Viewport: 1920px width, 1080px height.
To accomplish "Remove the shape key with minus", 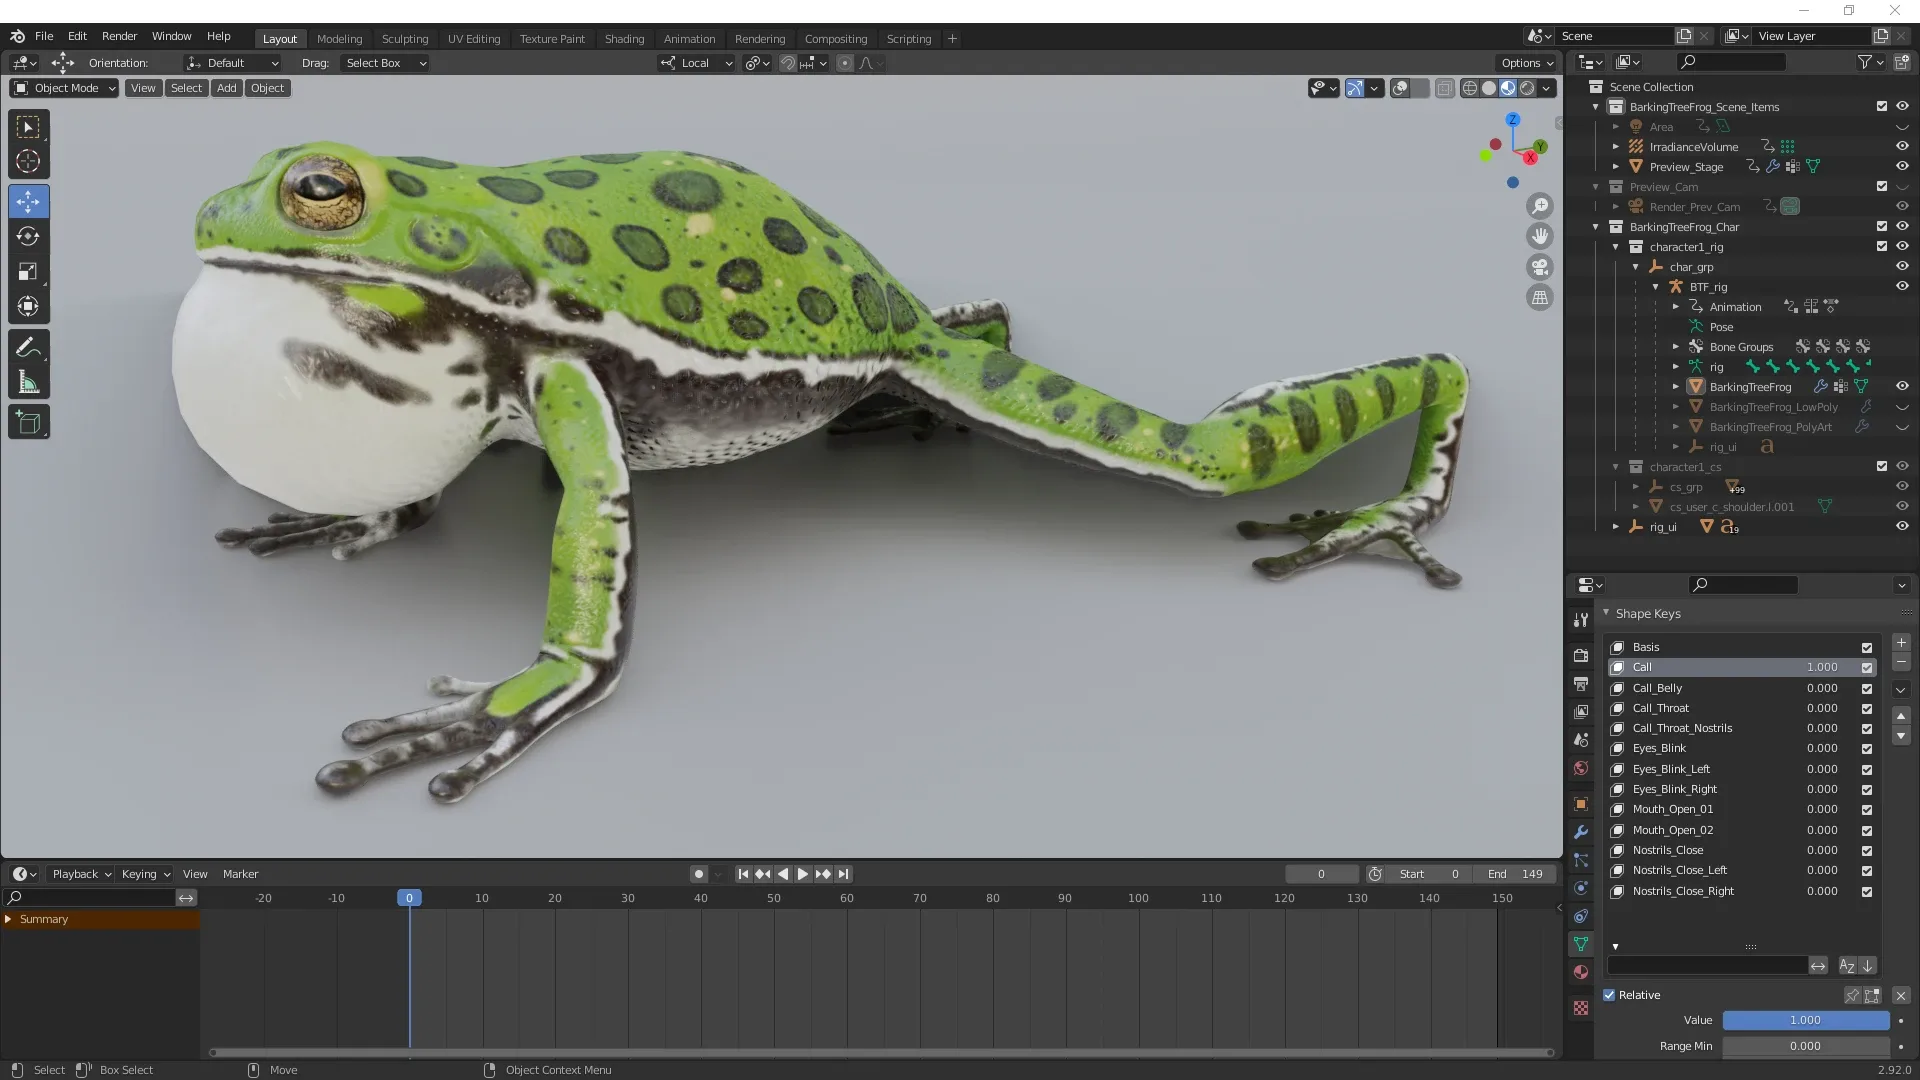I will coord(1901,662).
